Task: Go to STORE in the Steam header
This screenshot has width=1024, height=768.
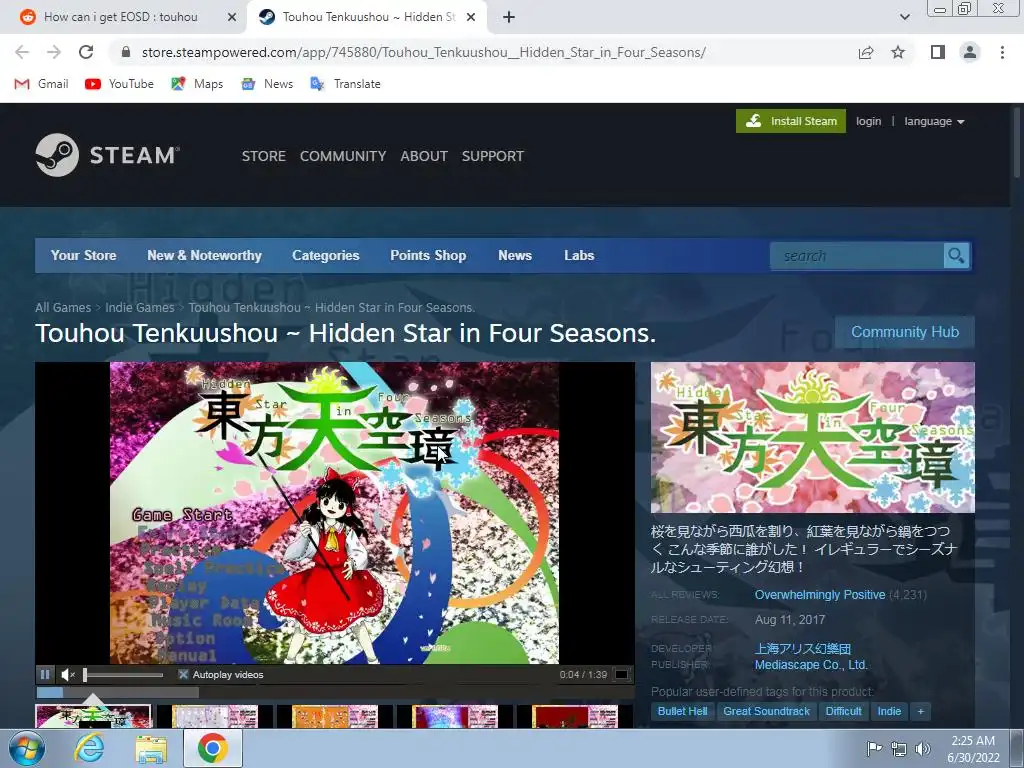Action: 264,156
